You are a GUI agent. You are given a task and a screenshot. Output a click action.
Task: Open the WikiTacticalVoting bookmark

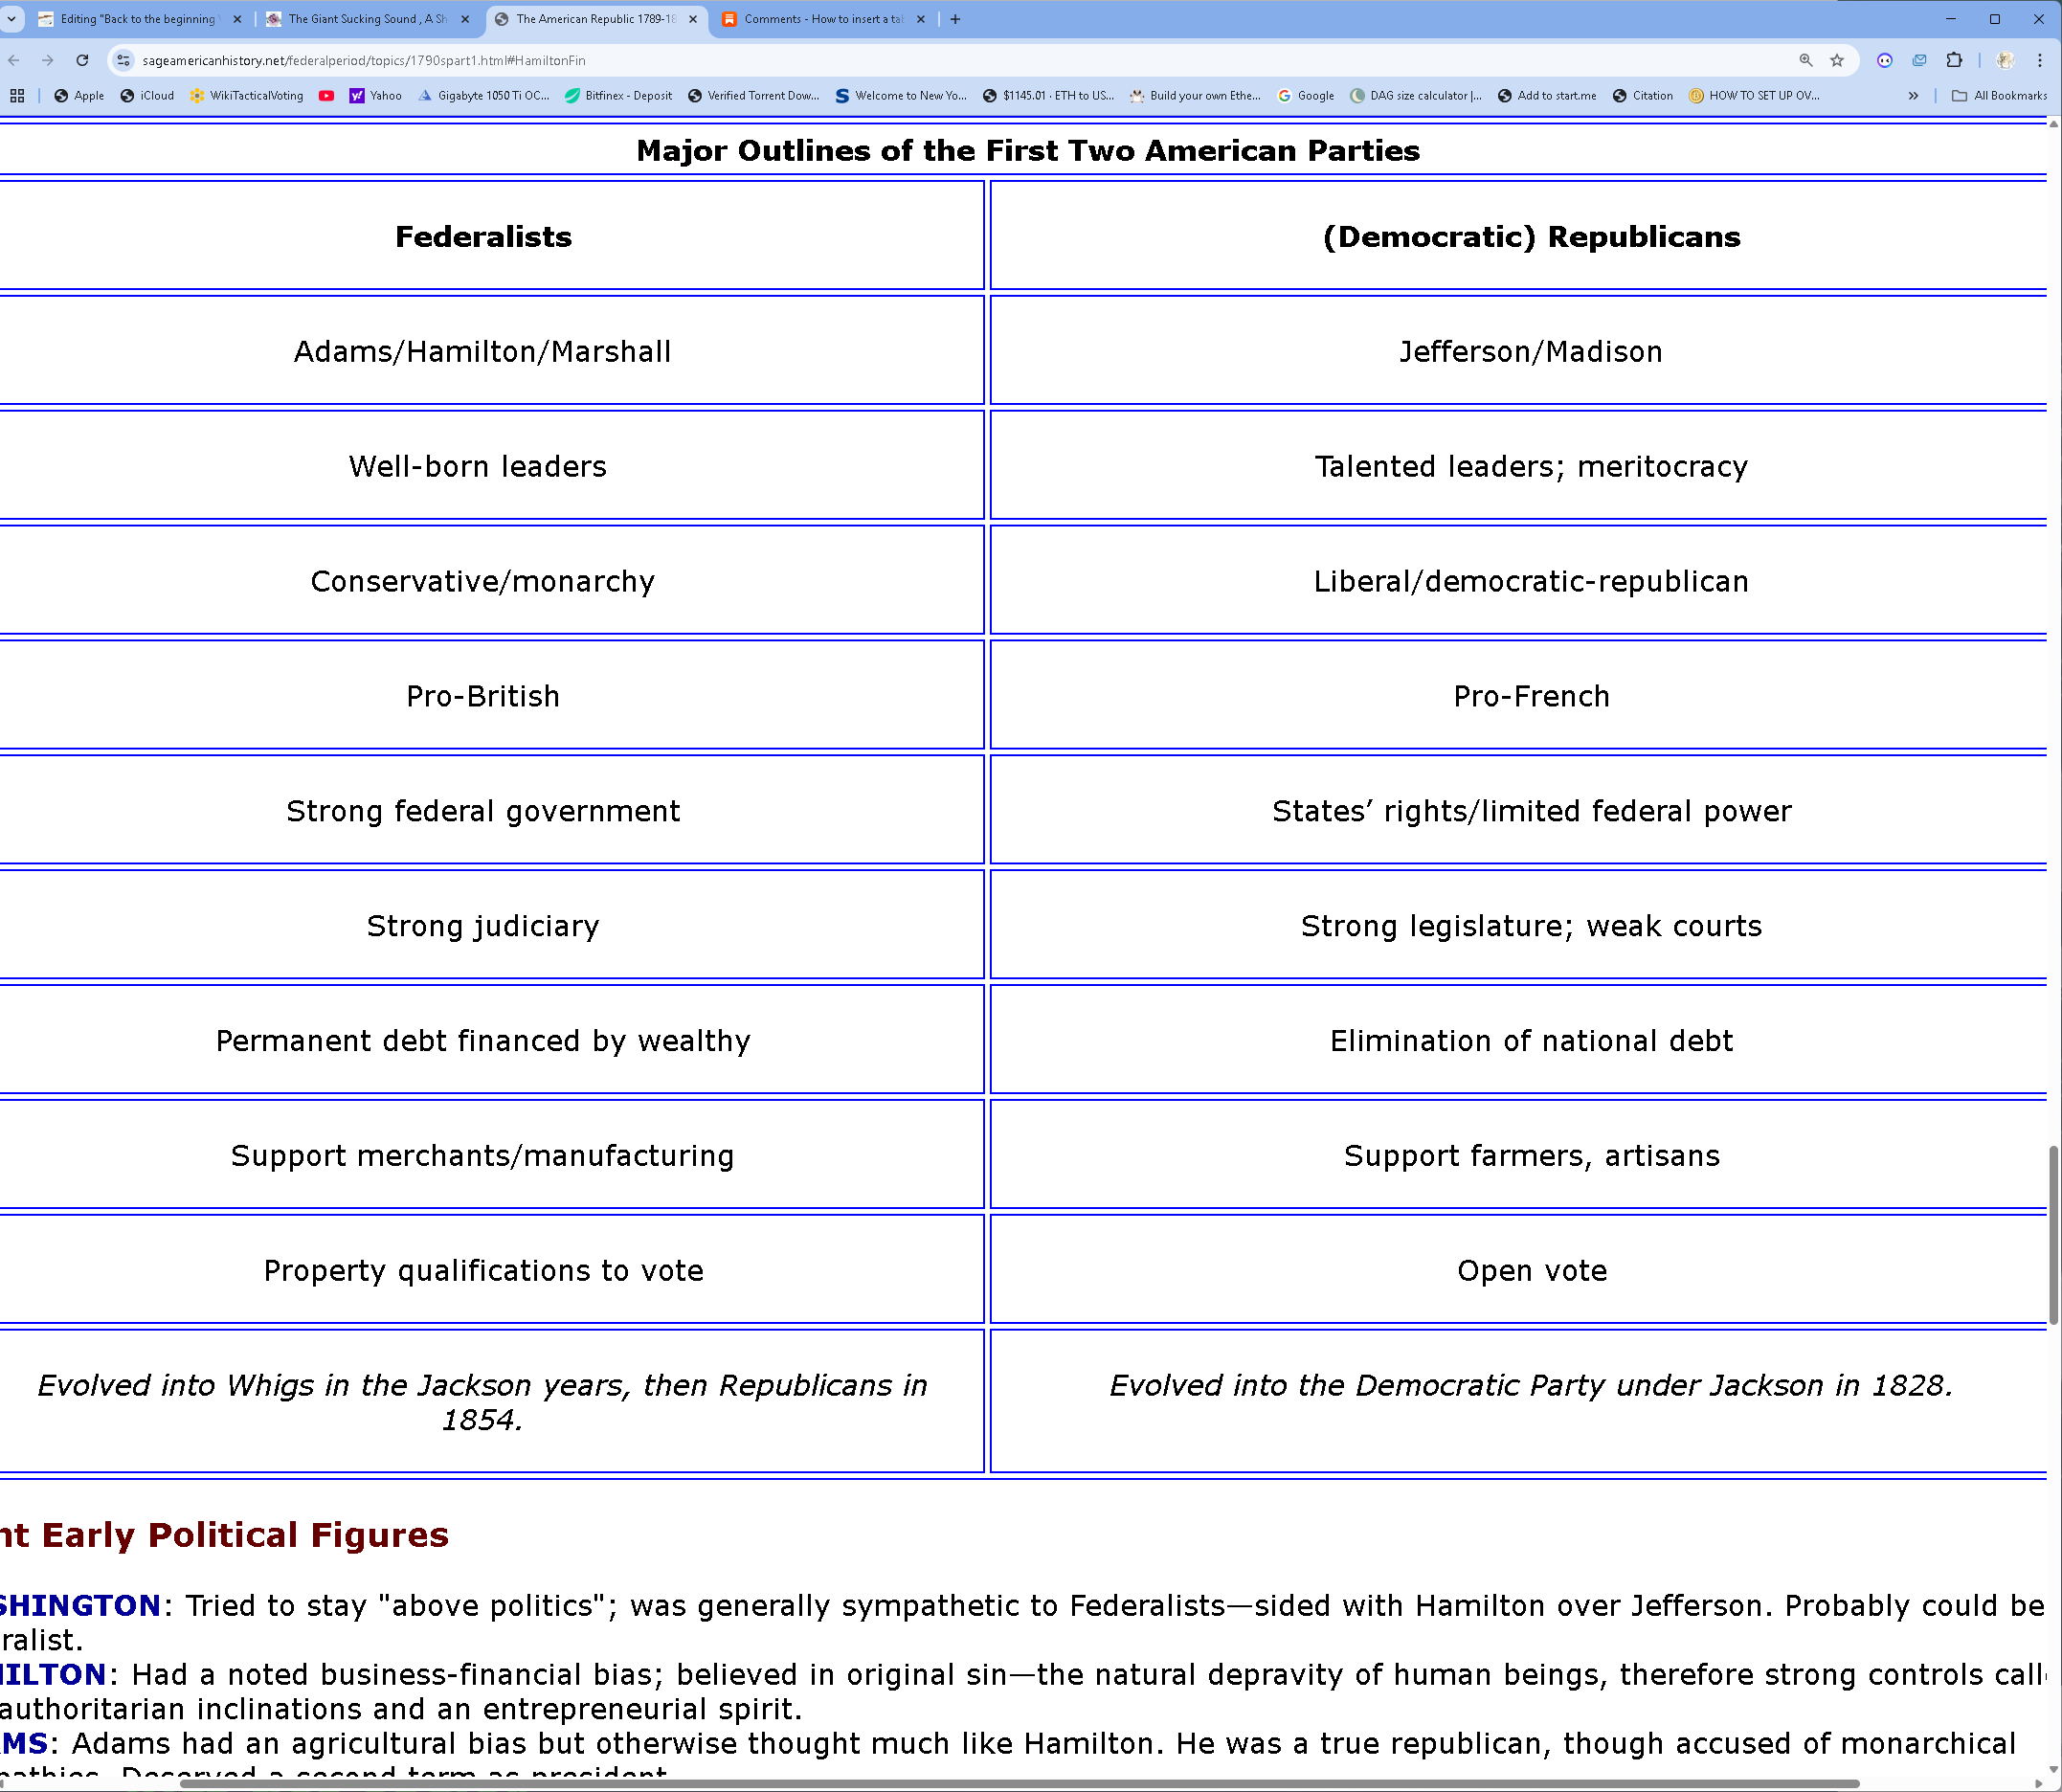point(246,96)
